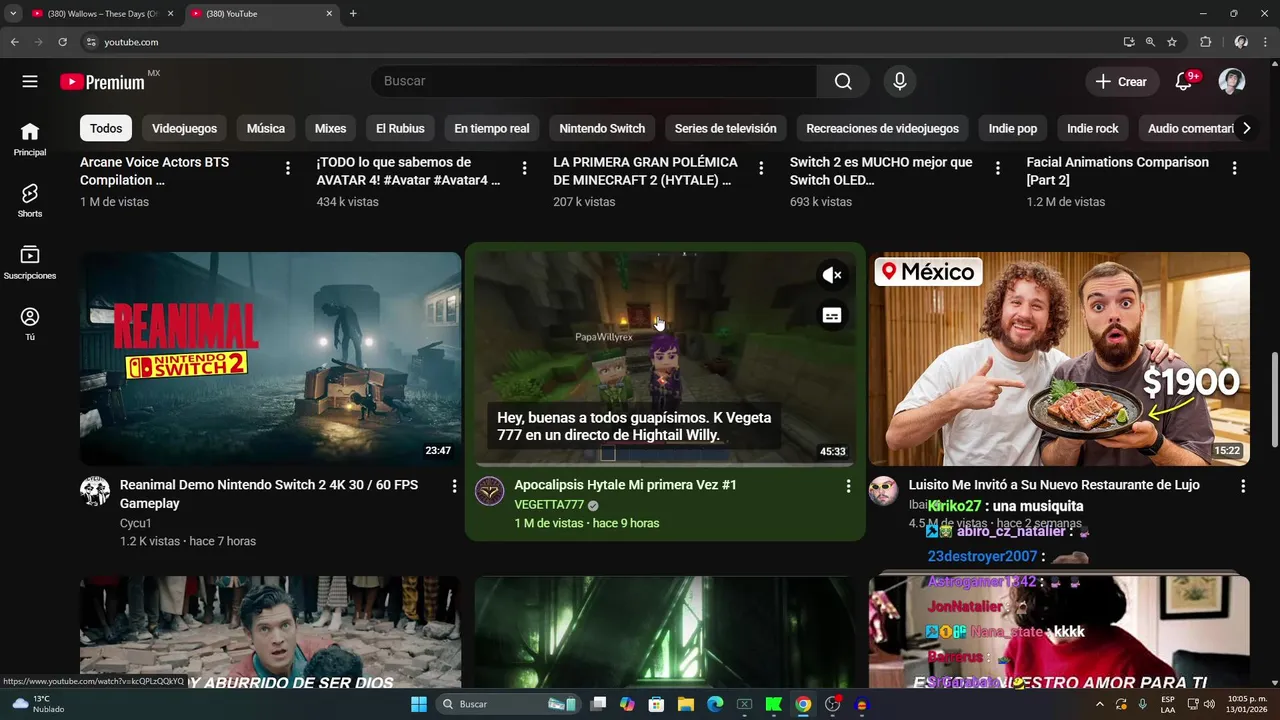Open the Windows Start menu
Screen dimensions: 1280x720
(x=419, y=704)
